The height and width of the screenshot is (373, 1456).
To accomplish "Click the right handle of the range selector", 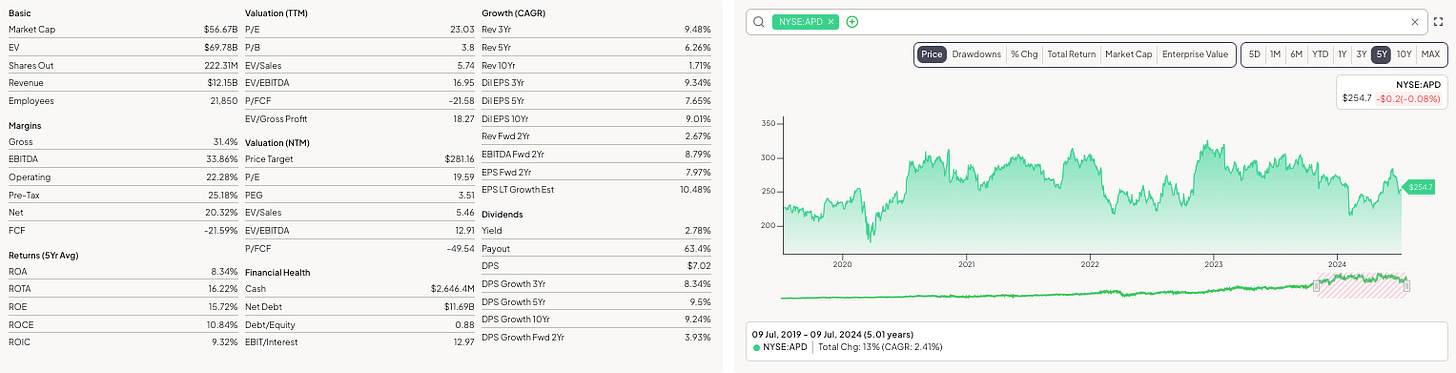I will [x=1406, y=286].
